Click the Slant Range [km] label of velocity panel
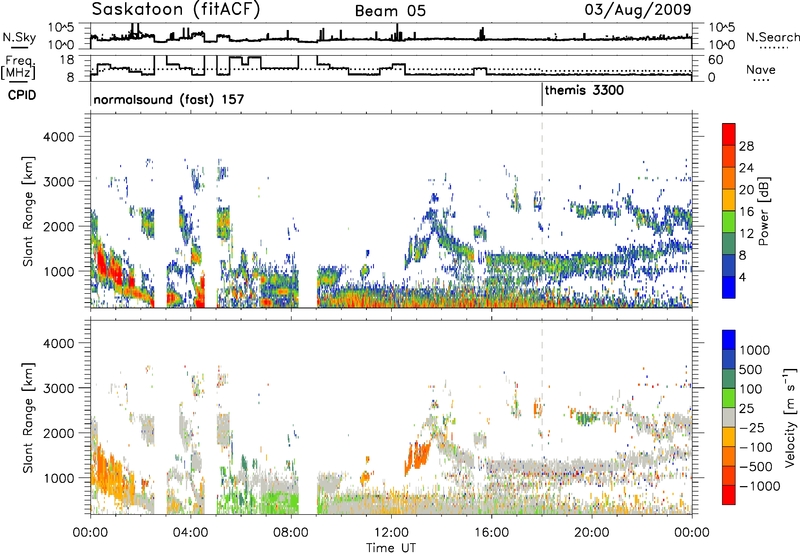Image resolution: width=800 pixels, height=554 pixels. pyautogui.click(x=28, y=417)
